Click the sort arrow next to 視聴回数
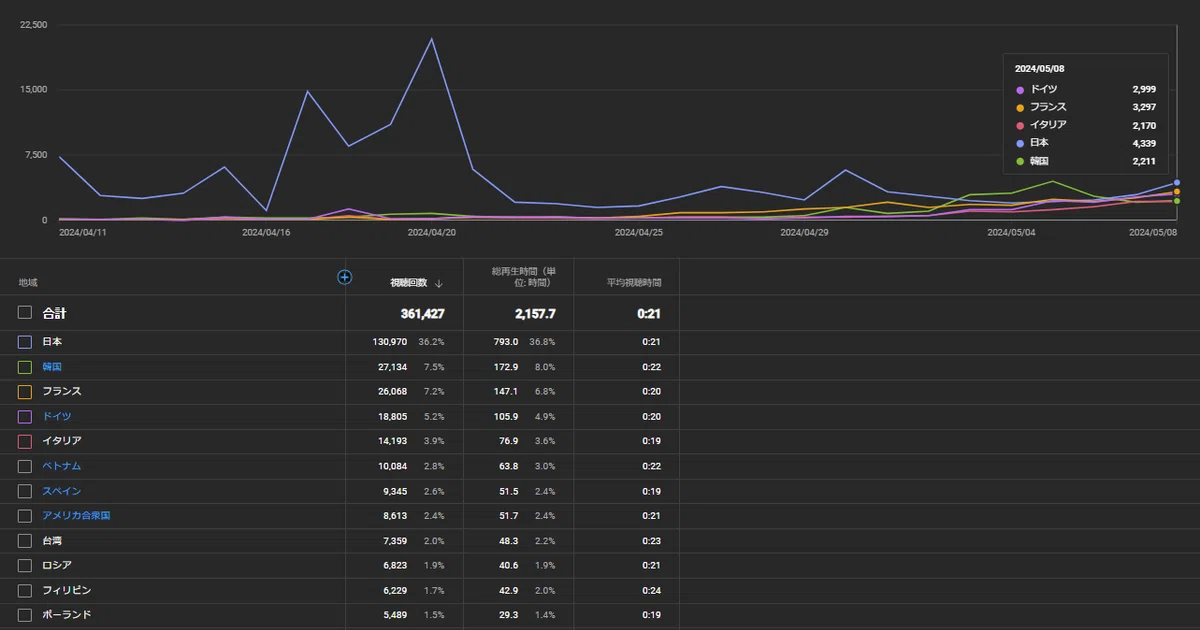 [439, 283]
